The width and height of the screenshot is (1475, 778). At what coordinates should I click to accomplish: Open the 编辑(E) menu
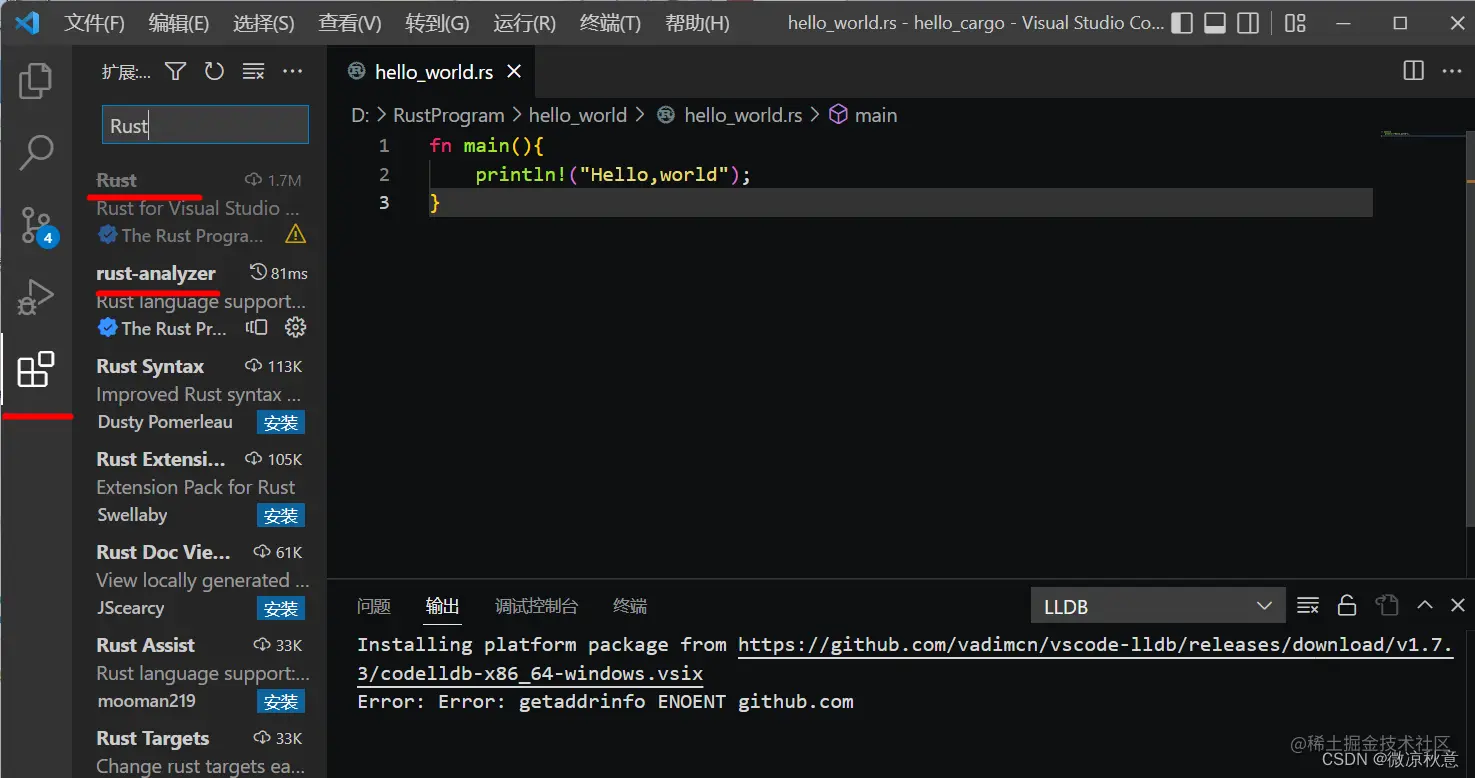click(179, 23)
